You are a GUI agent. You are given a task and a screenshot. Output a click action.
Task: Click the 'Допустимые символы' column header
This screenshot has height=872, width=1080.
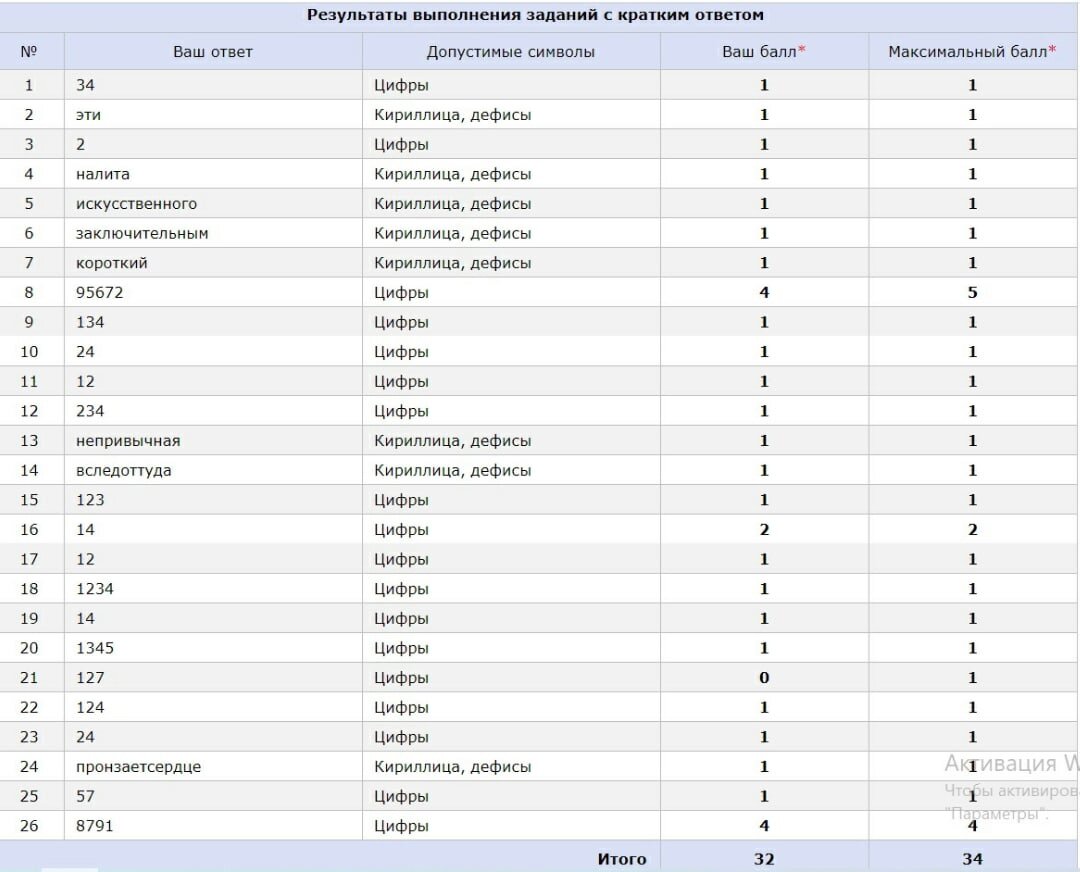[x=510, y=52]
